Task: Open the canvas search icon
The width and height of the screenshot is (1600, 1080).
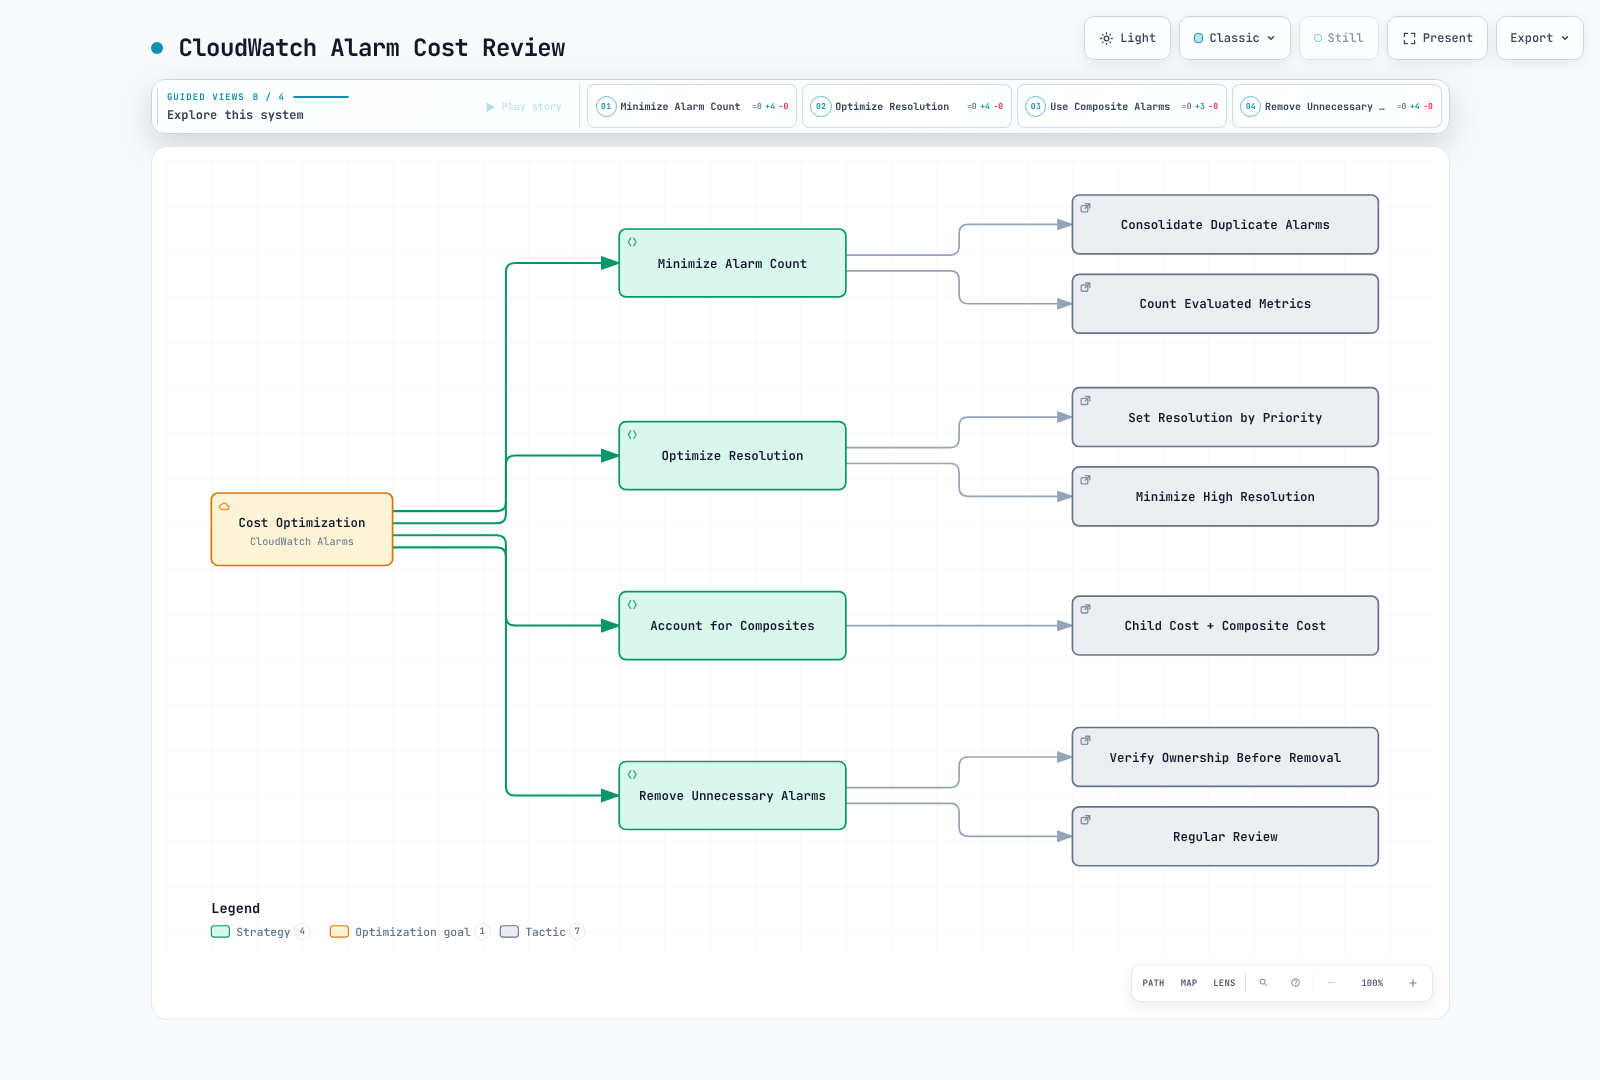Action: point(1263,983)
